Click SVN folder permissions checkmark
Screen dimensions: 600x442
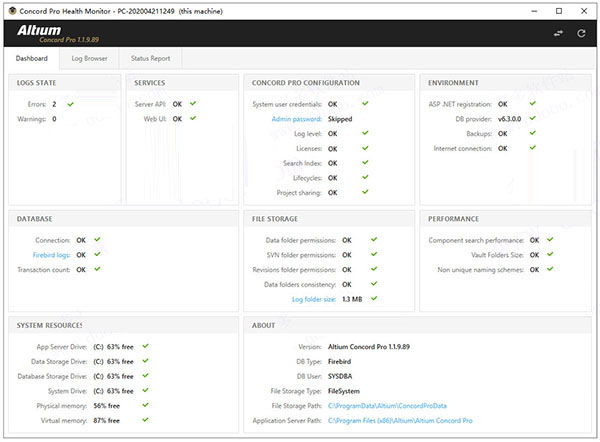[374, 254]
